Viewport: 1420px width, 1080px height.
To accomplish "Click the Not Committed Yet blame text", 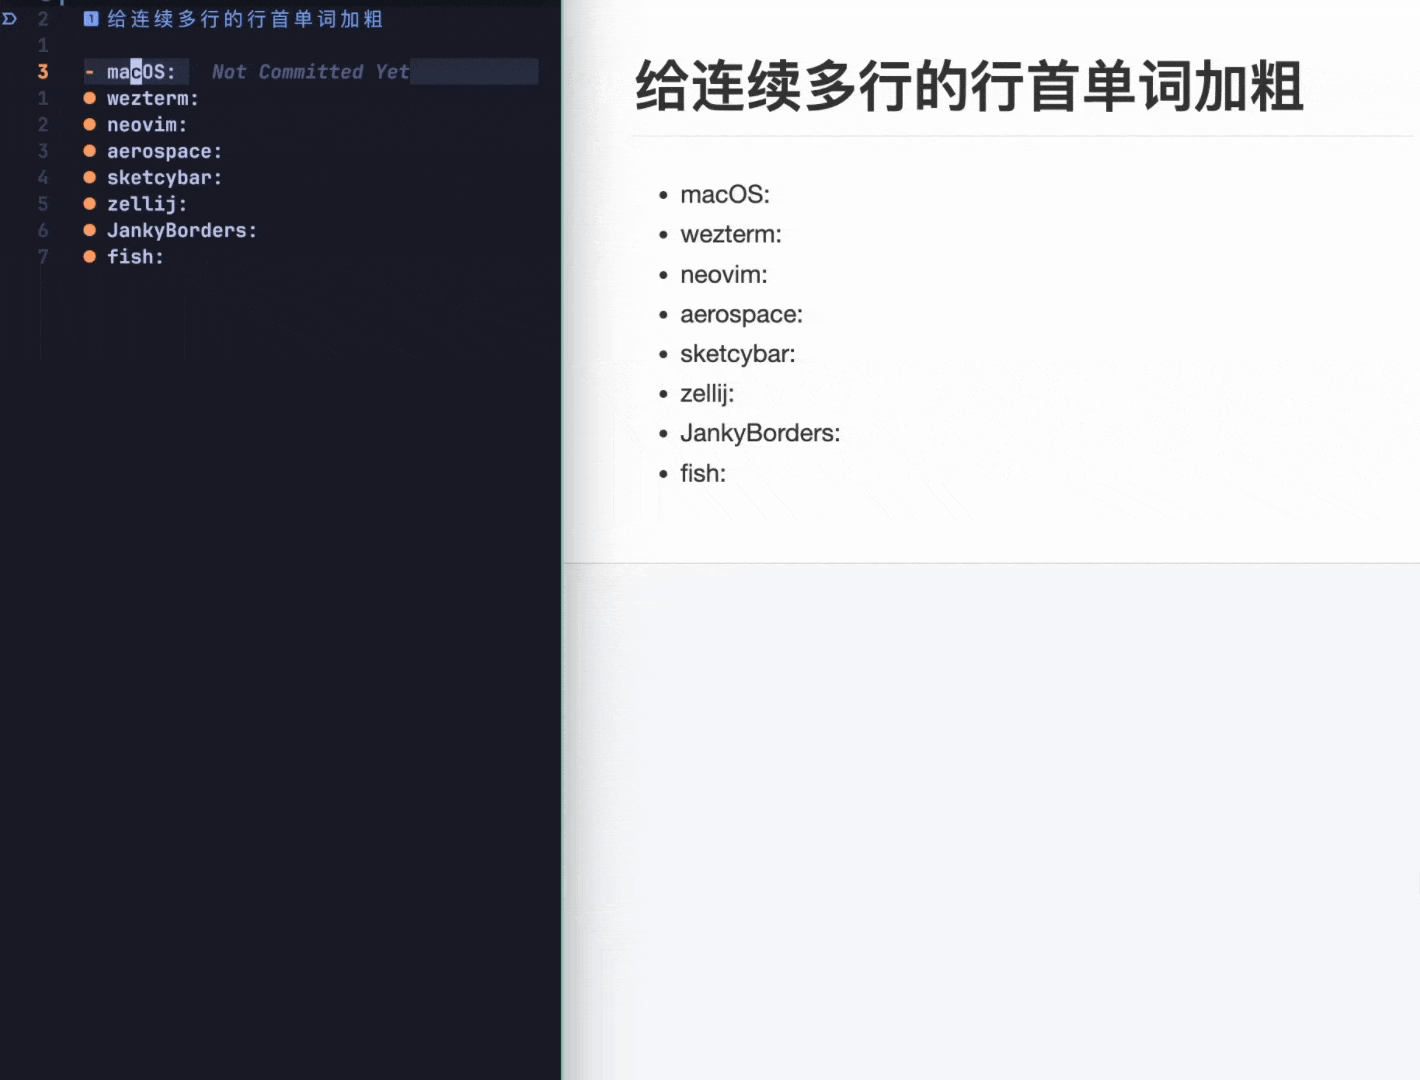I will point(310,72).
